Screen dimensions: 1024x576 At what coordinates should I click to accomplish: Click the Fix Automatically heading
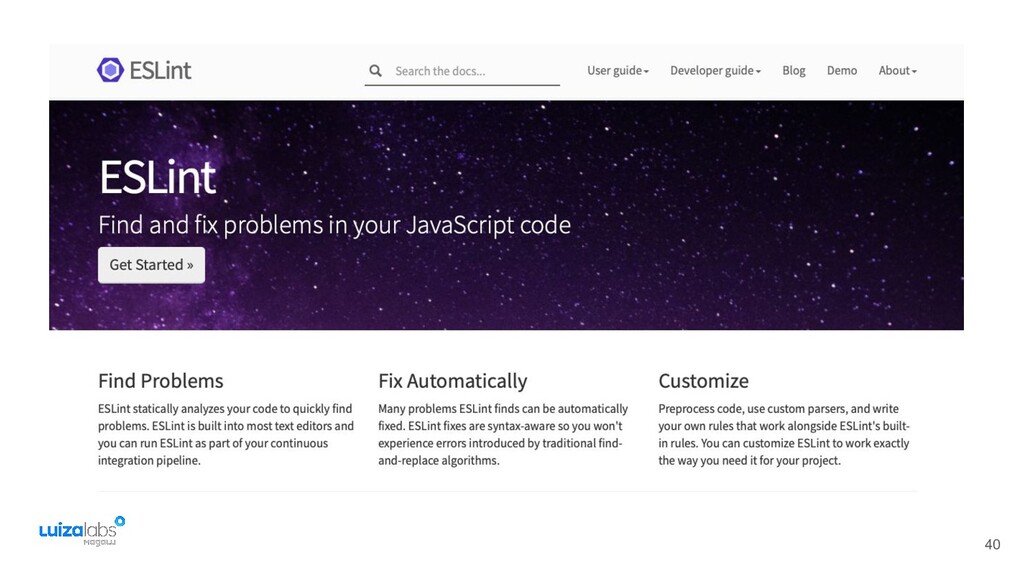pyautogui.click(x=453, y=381)
